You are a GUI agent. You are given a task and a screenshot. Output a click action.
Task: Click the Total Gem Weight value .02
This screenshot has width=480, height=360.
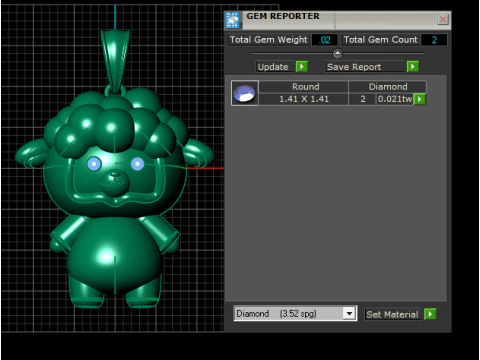coord(325,40)
